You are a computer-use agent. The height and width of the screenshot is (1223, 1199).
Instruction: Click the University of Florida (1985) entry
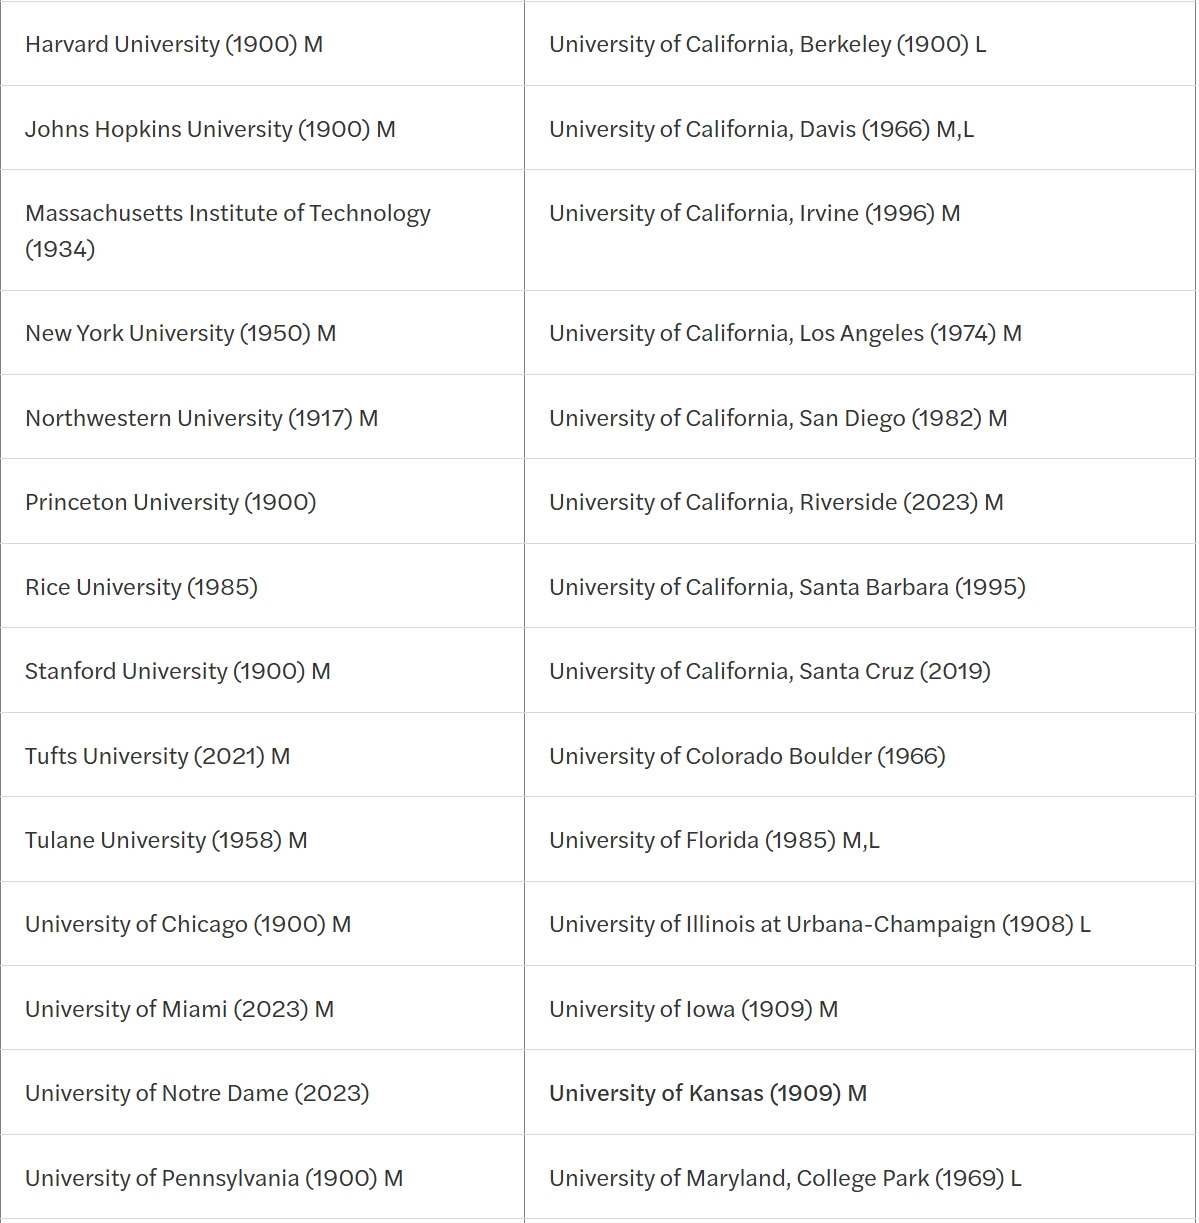(714, 840)
